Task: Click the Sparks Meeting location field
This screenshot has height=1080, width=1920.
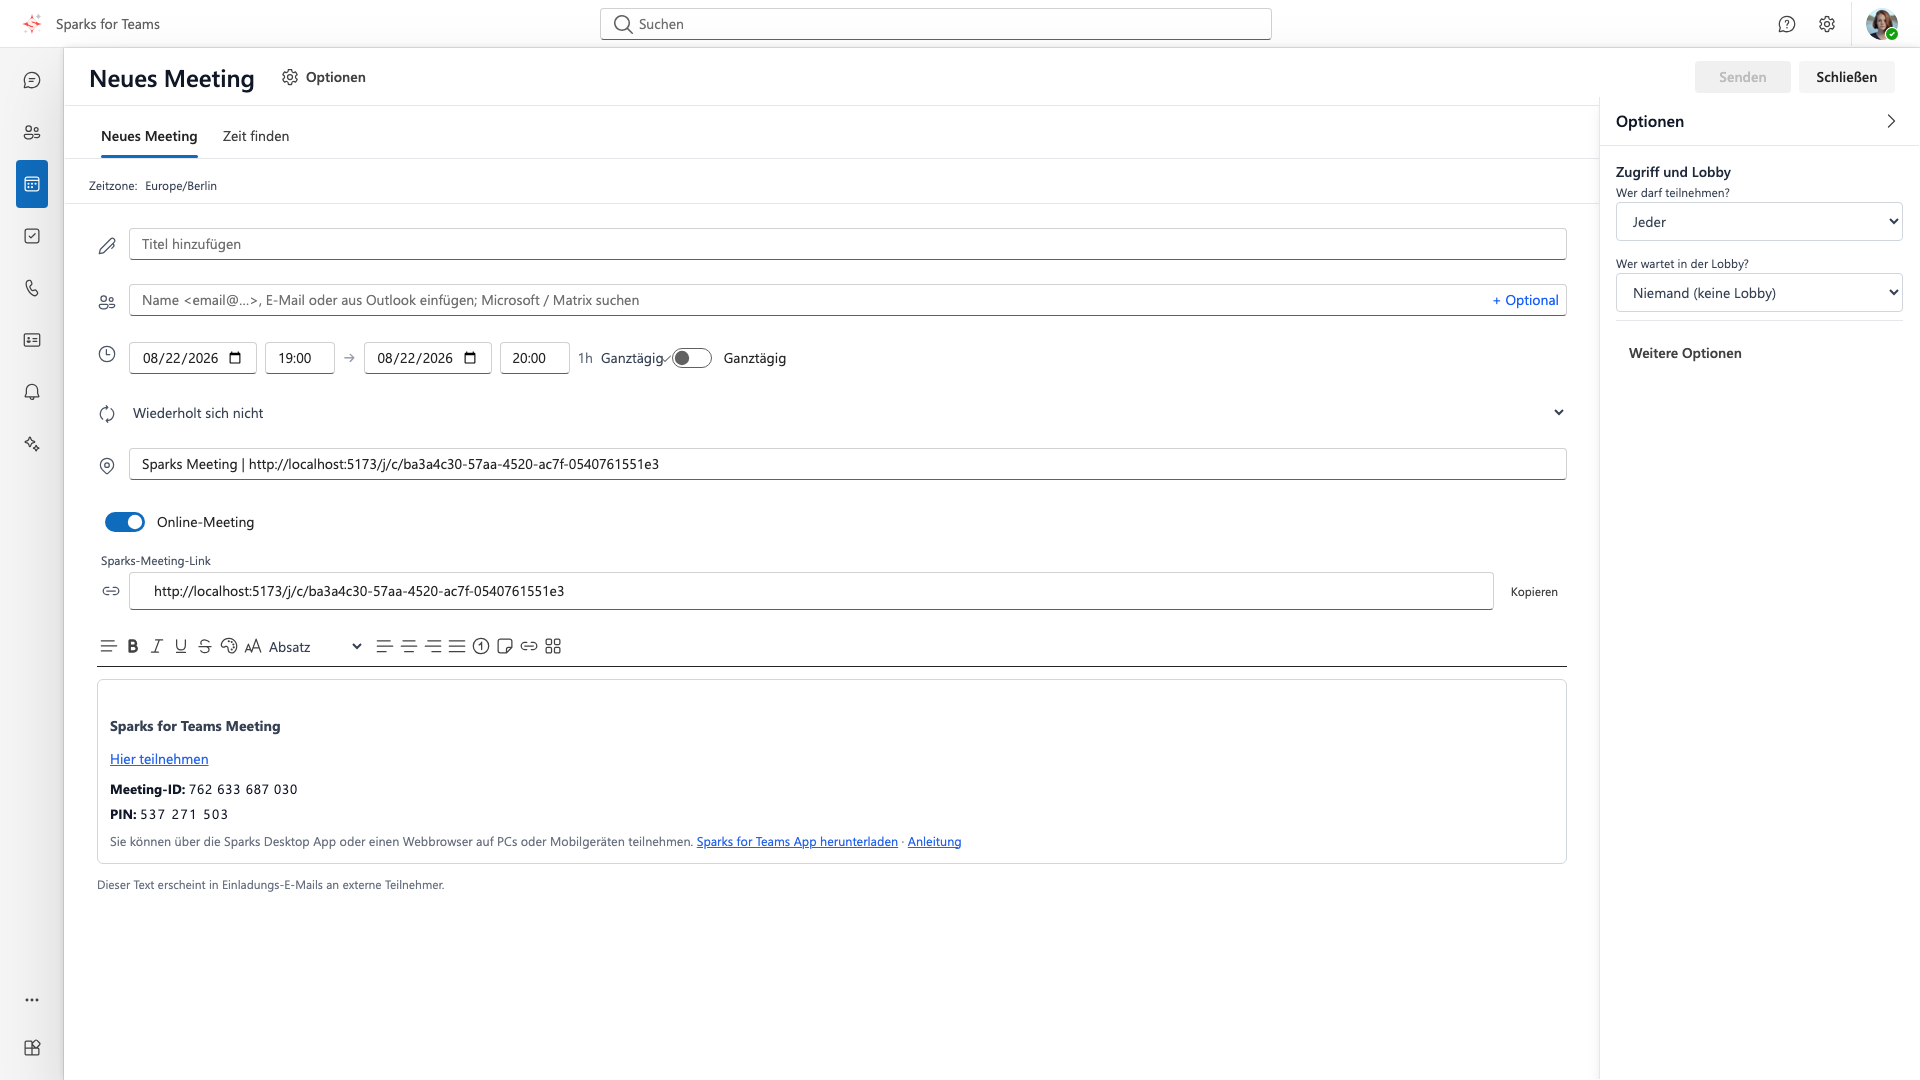Action: (848, 464)
